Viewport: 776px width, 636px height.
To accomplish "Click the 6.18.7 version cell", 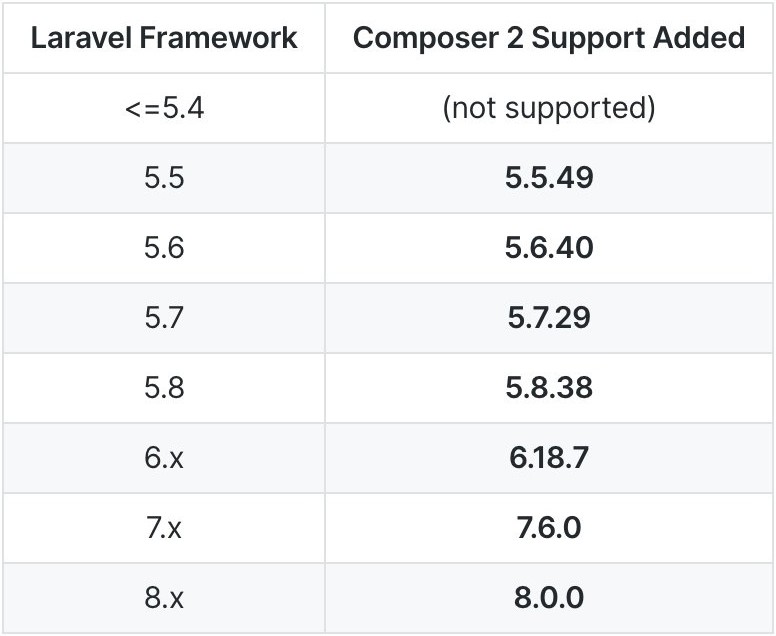I will tap(549, 458).
